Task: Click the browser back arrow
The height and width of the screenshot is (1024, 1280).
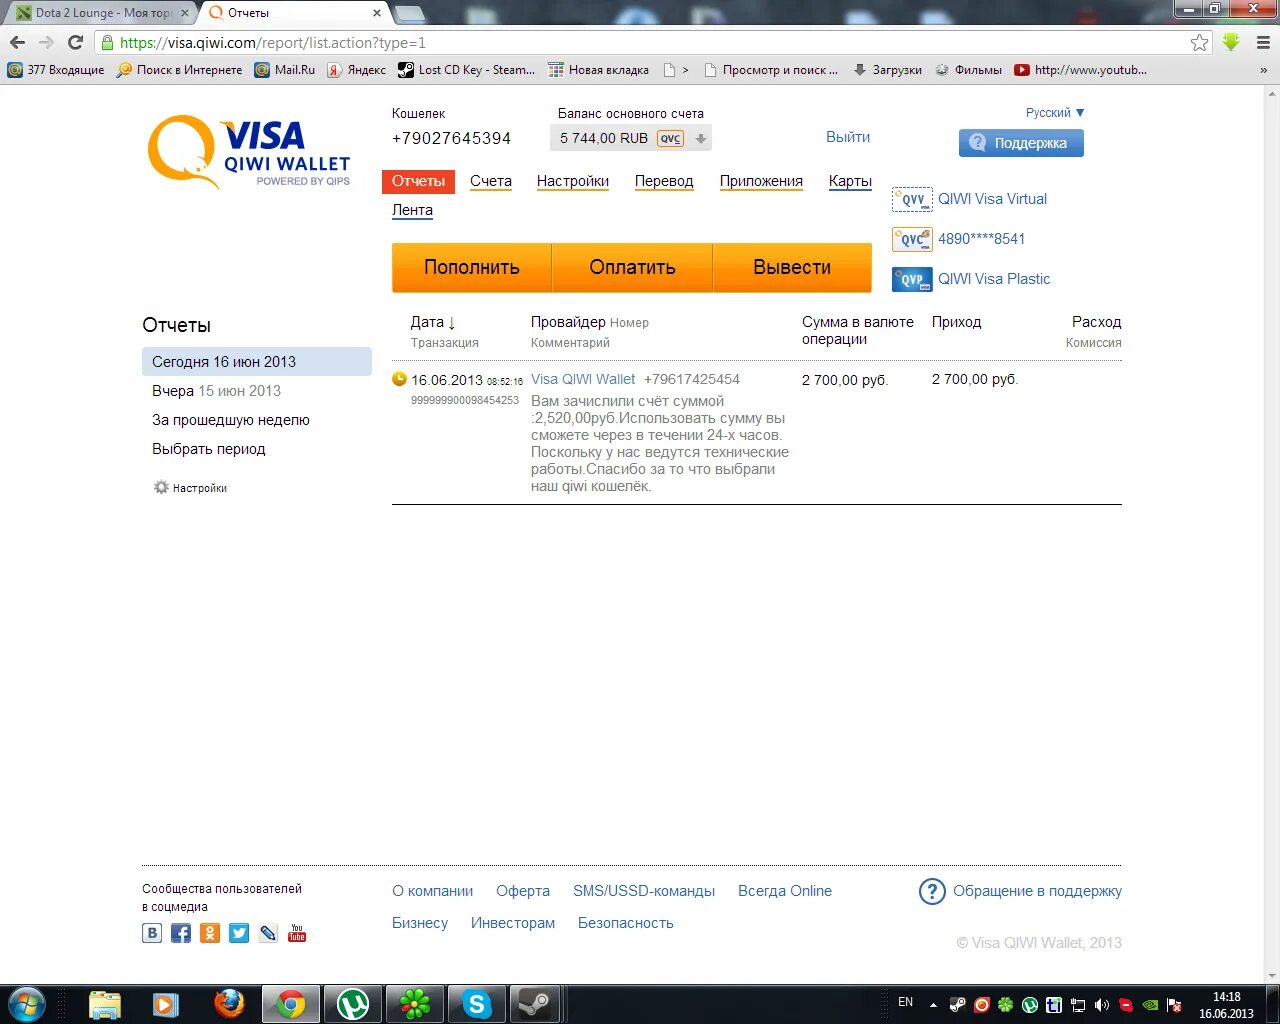Action: coord(17,42)
